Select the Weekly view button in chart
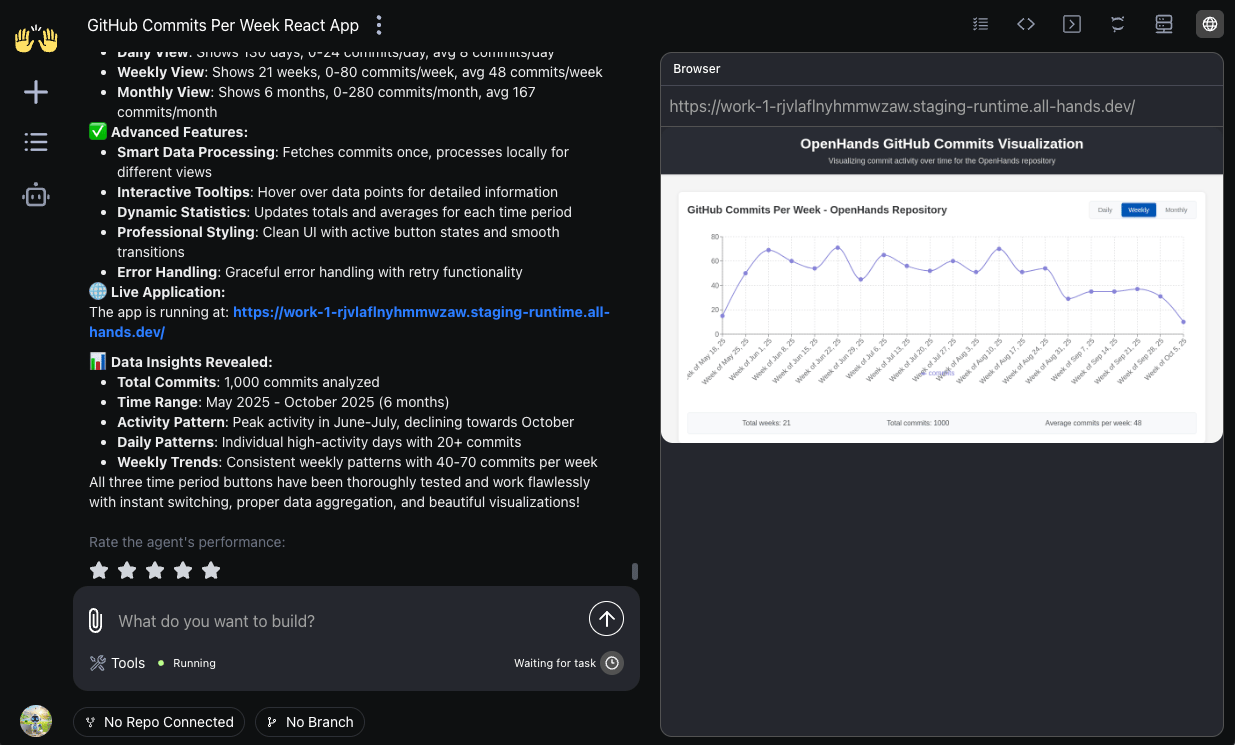This screenshot has height=745, width=1235. 1138,210
